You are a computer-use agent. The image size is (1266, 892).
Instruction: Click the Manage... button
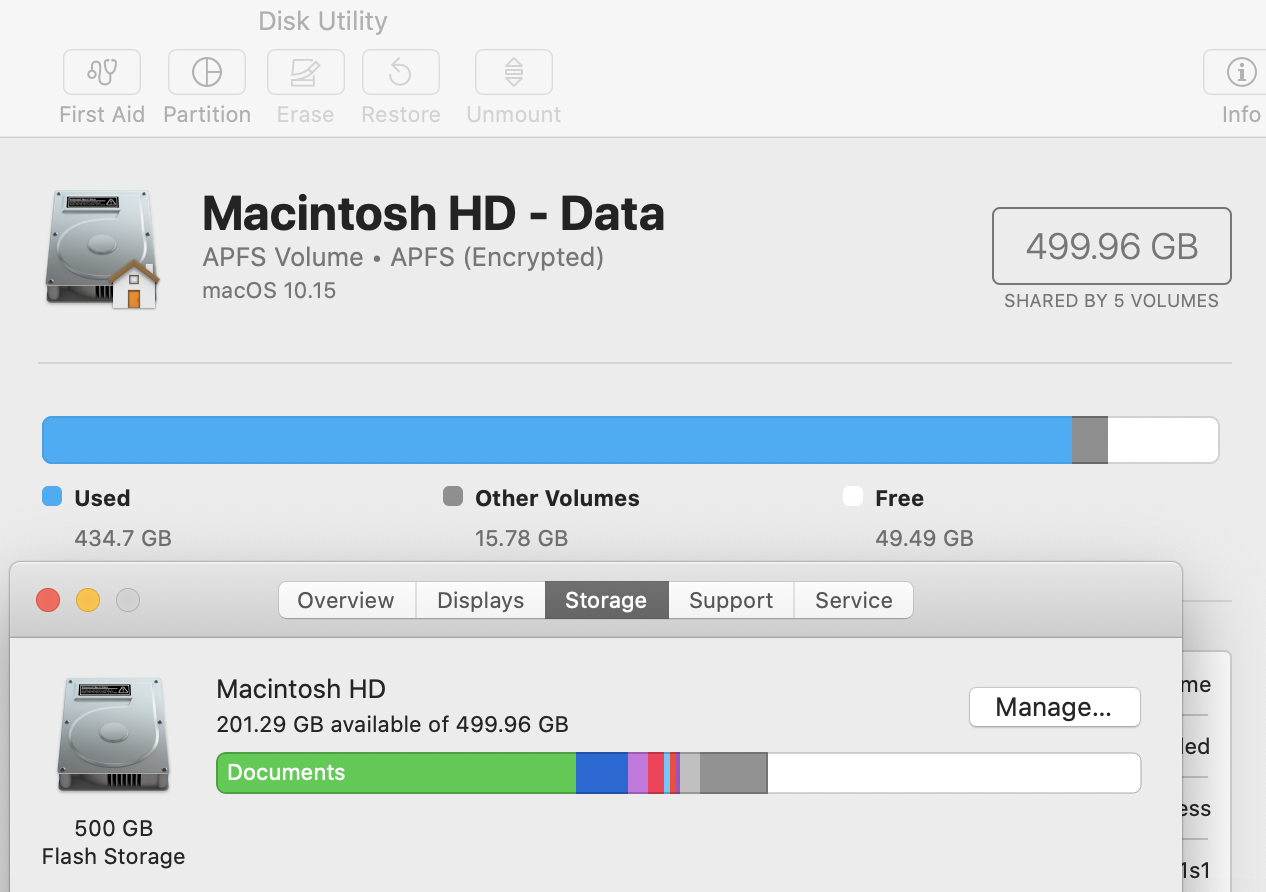[x=1054, y=707]
